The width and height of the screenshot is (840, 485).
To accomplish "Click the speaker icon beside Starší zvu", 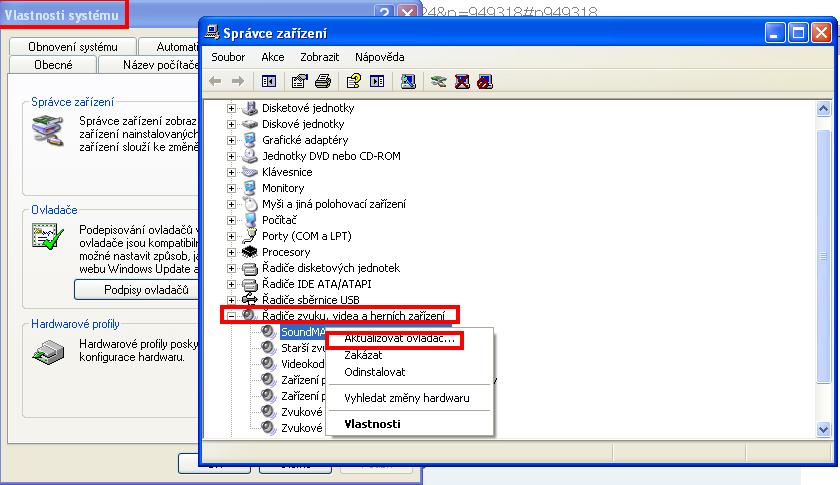I will tap(268, 347).
